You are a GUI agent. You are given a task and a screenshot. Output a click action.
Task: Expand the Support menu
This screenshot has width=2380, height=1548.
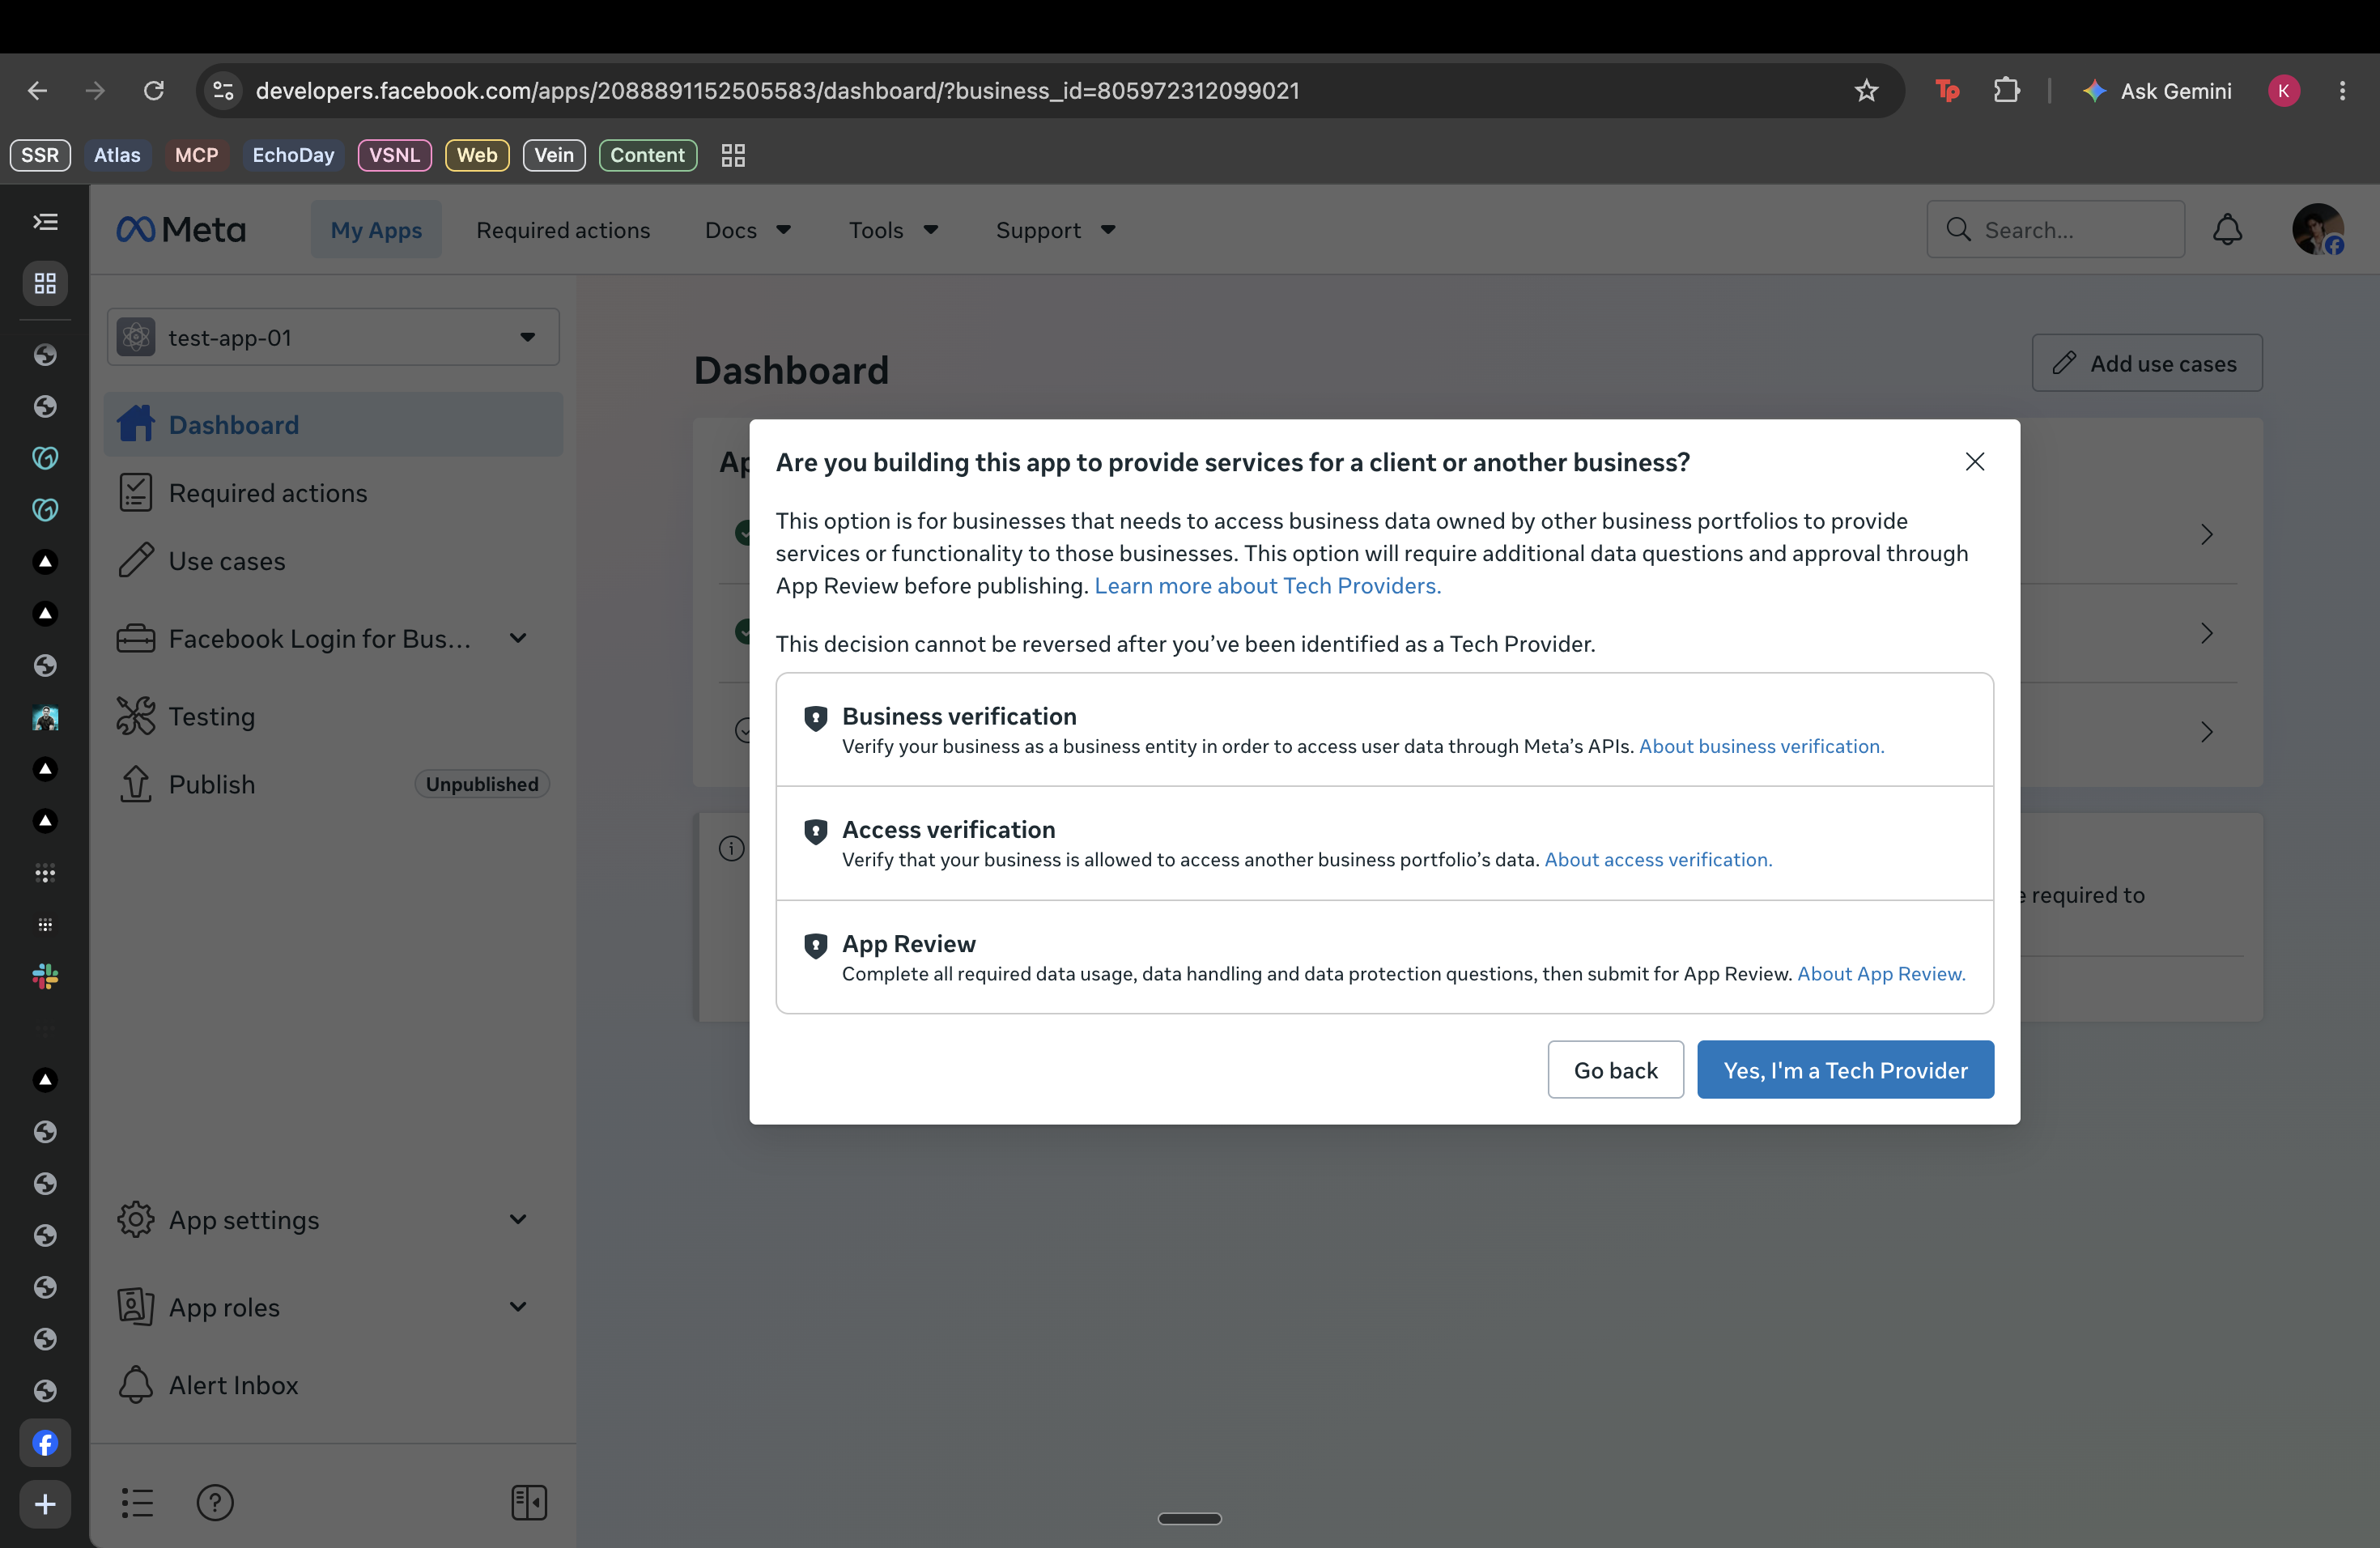[1055, 230]
